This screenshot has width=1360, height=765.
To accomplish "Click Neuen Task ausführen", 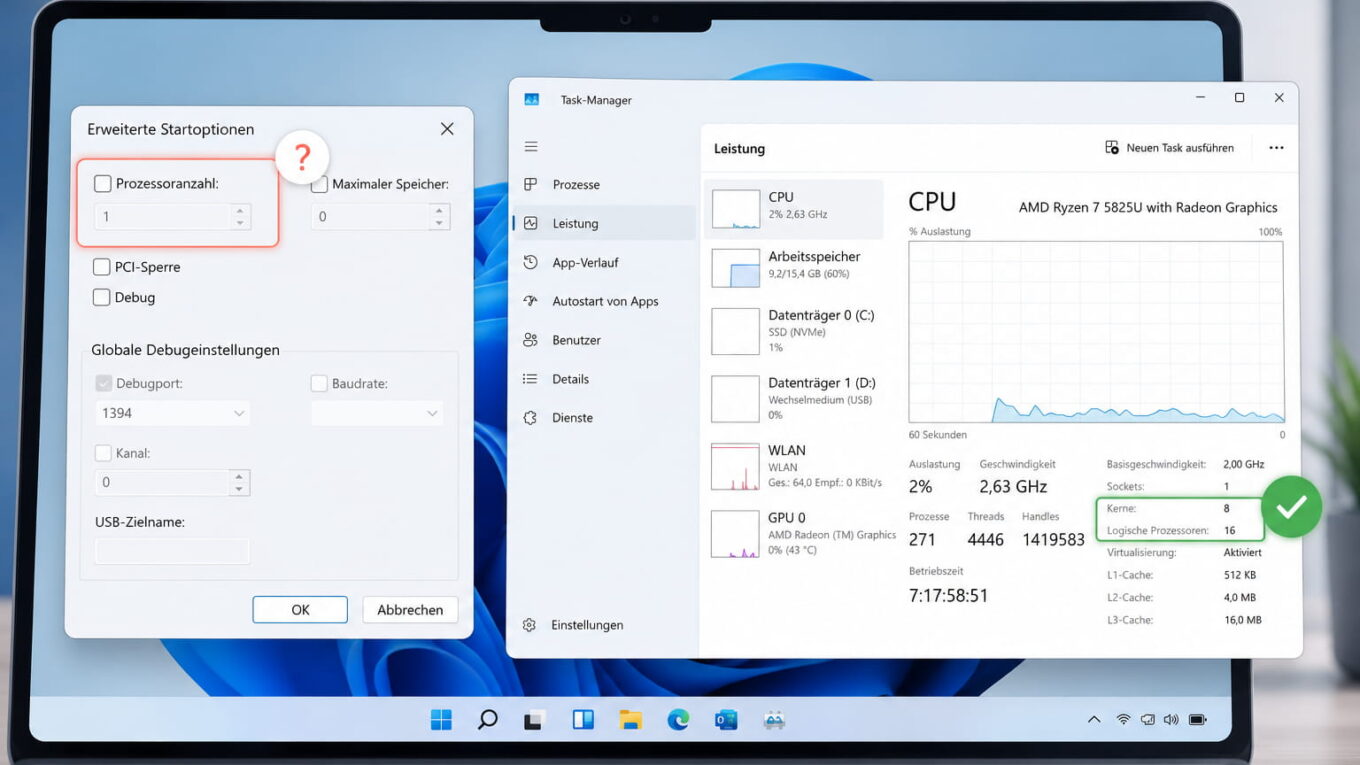I will click(x=1169, y=148).
